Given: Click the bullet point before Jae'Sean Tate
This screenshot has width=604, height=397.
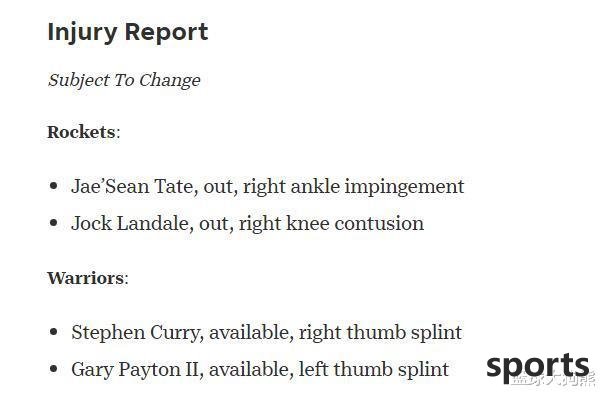Looking at the screenshot, I should click(x=54, y=186).
